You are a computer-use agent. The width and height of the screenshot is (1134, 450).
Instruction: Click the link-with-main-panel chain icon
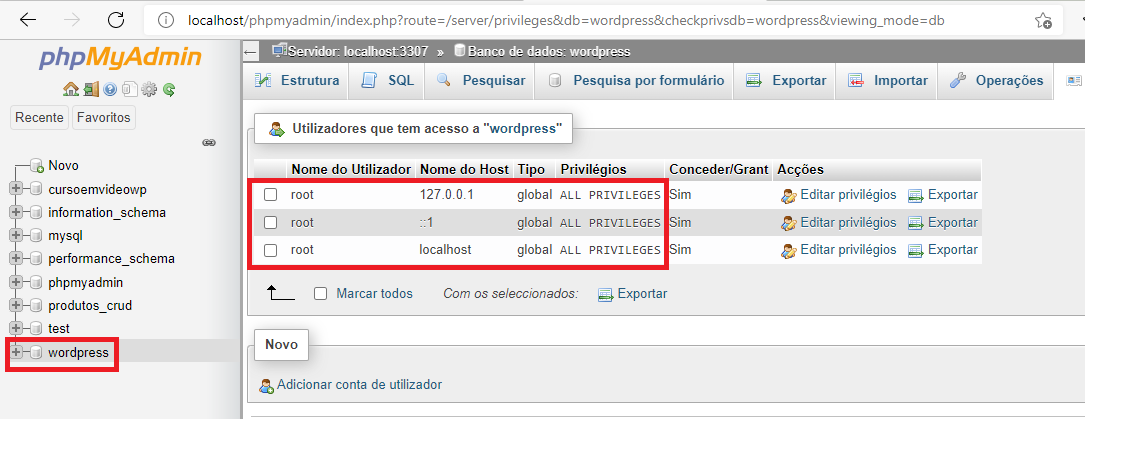point(209,143)
